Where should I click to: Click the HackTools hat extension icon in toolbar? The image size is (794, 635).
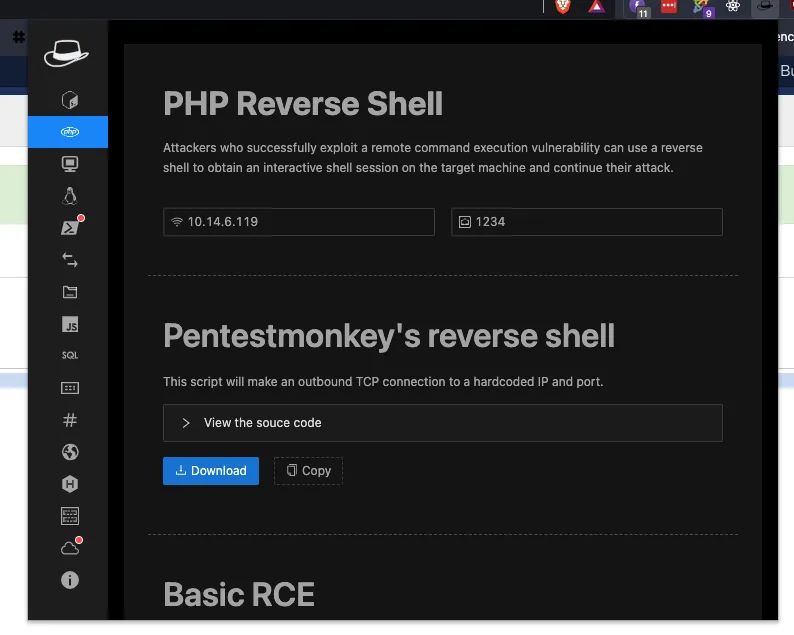pos(765,7)
